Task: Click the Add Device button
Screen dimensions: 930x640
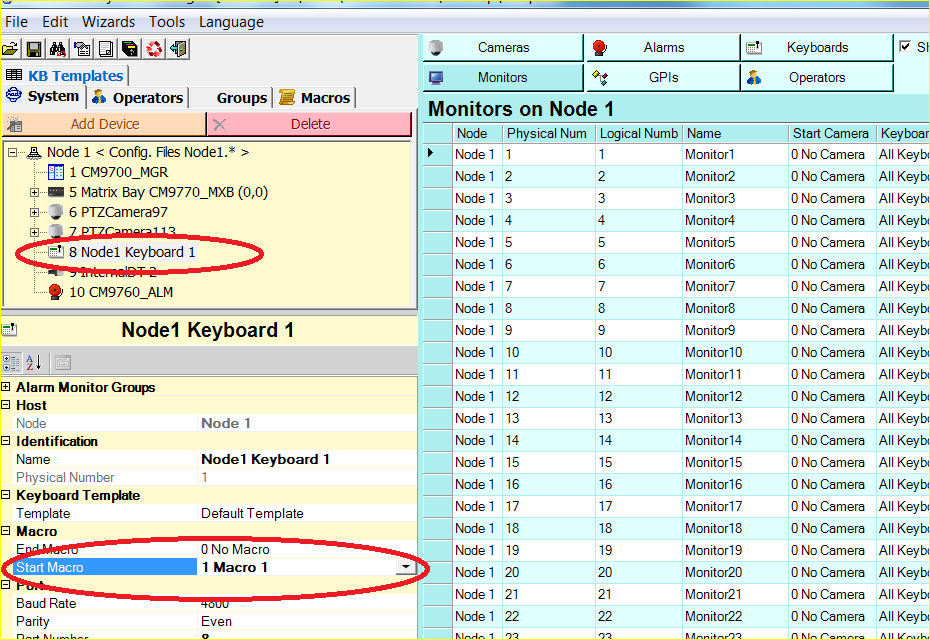Action: pyautogui.click(x=104, y=124)
